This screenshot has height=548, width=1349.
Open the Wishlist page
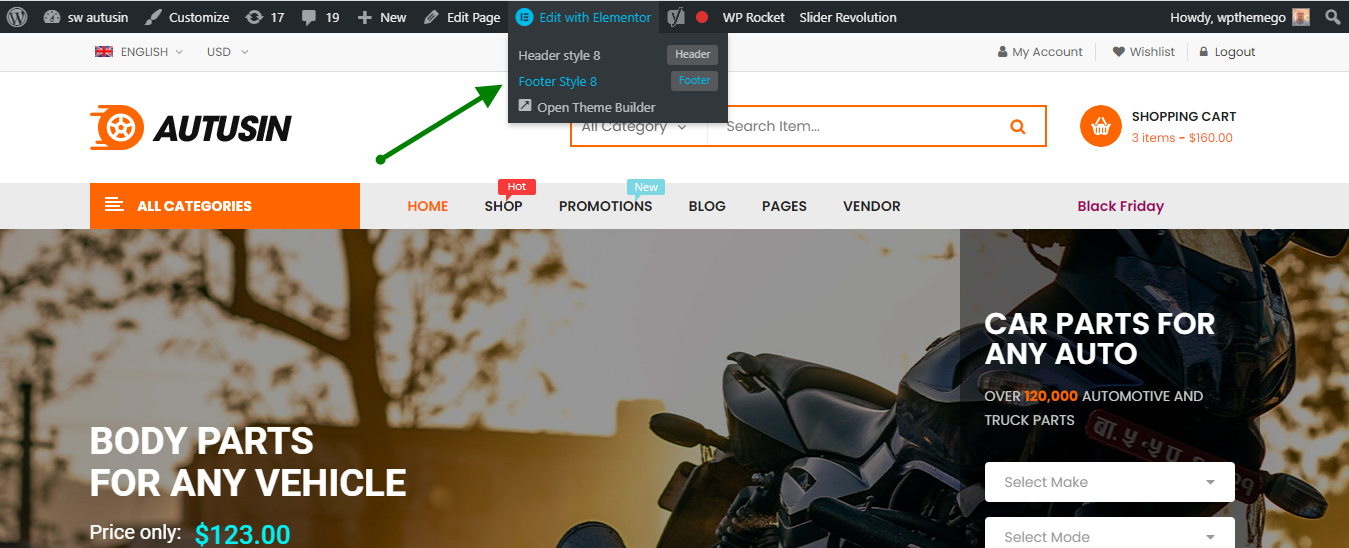(1144, 52)
